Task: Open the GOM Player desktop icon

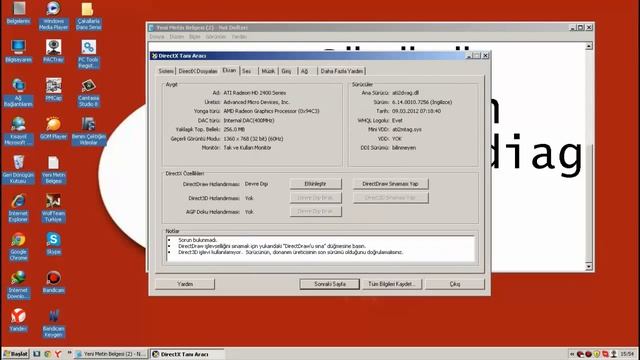Action: 53,128
